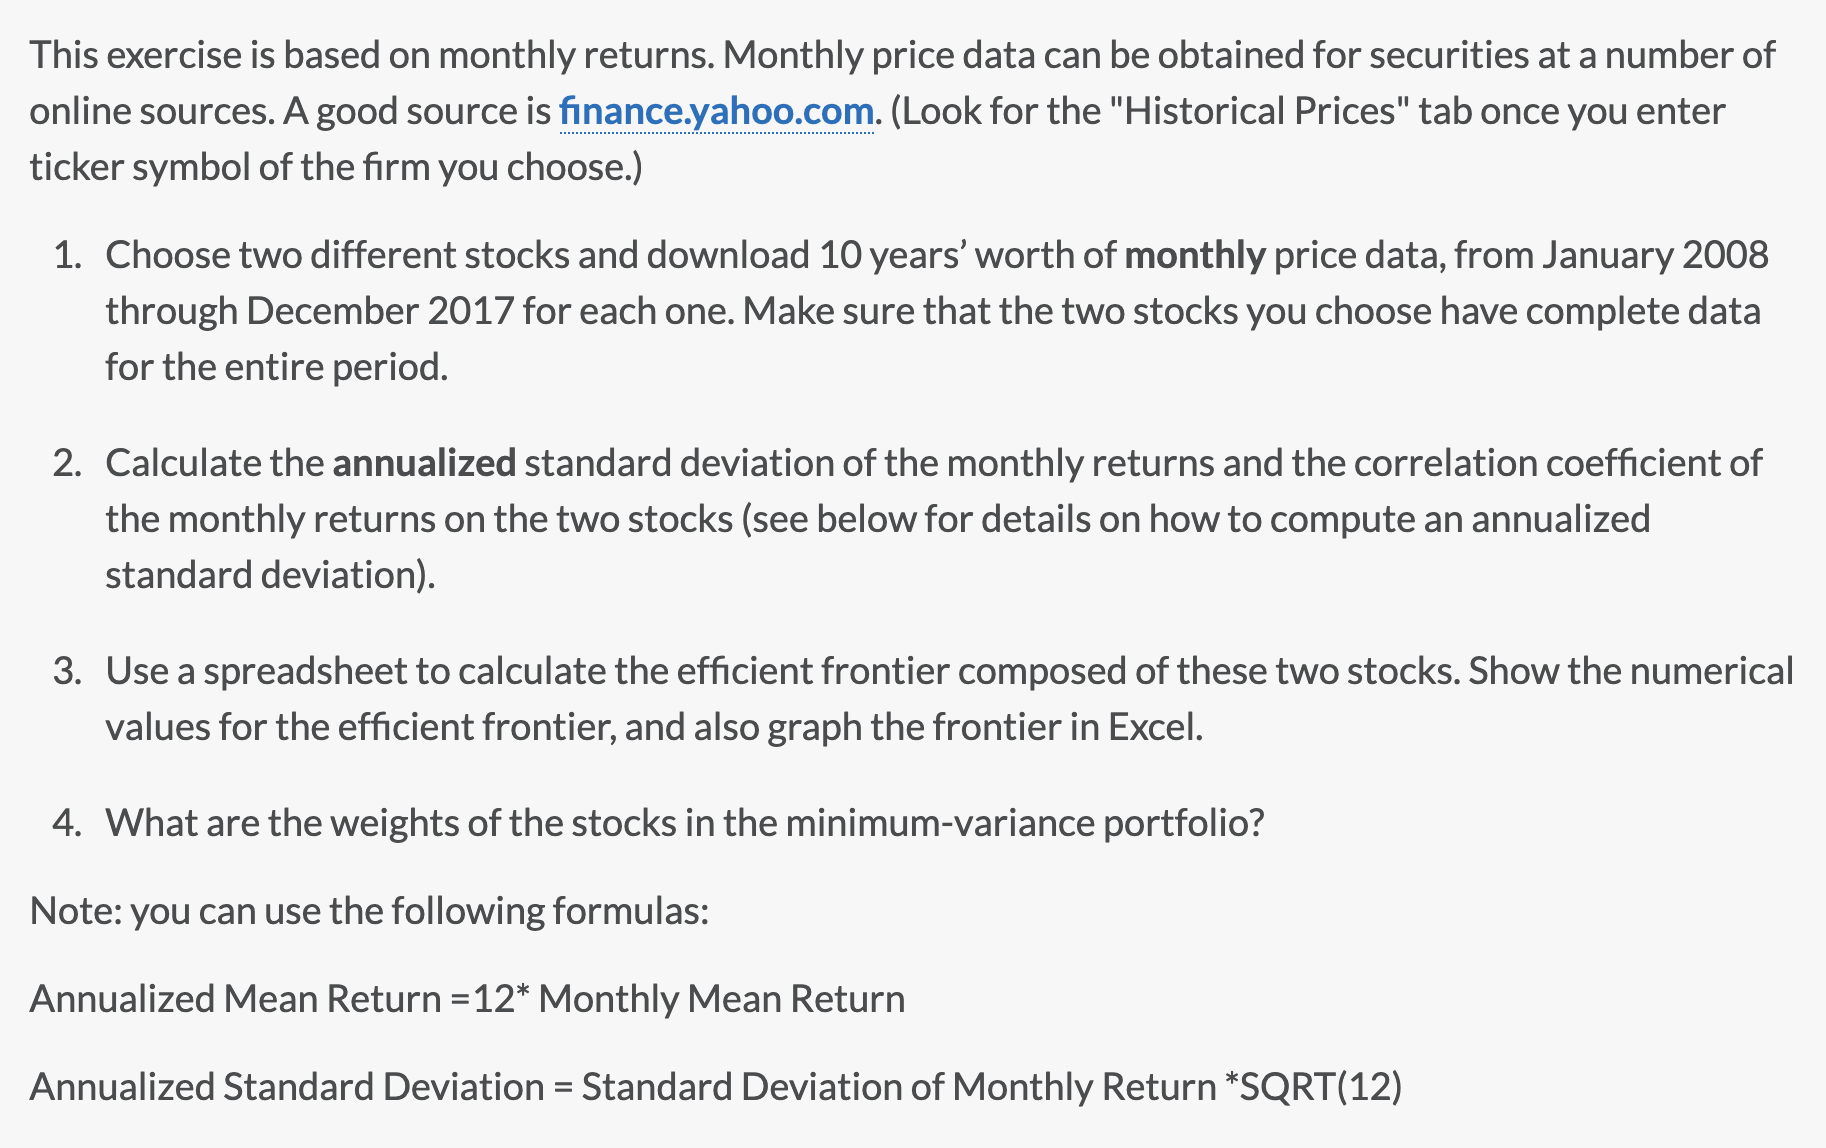Image resolution: width=1826 pixels, height=1148 pixels.
Task: Click the minimum-variance portfolio question
Action: point(684,823)
